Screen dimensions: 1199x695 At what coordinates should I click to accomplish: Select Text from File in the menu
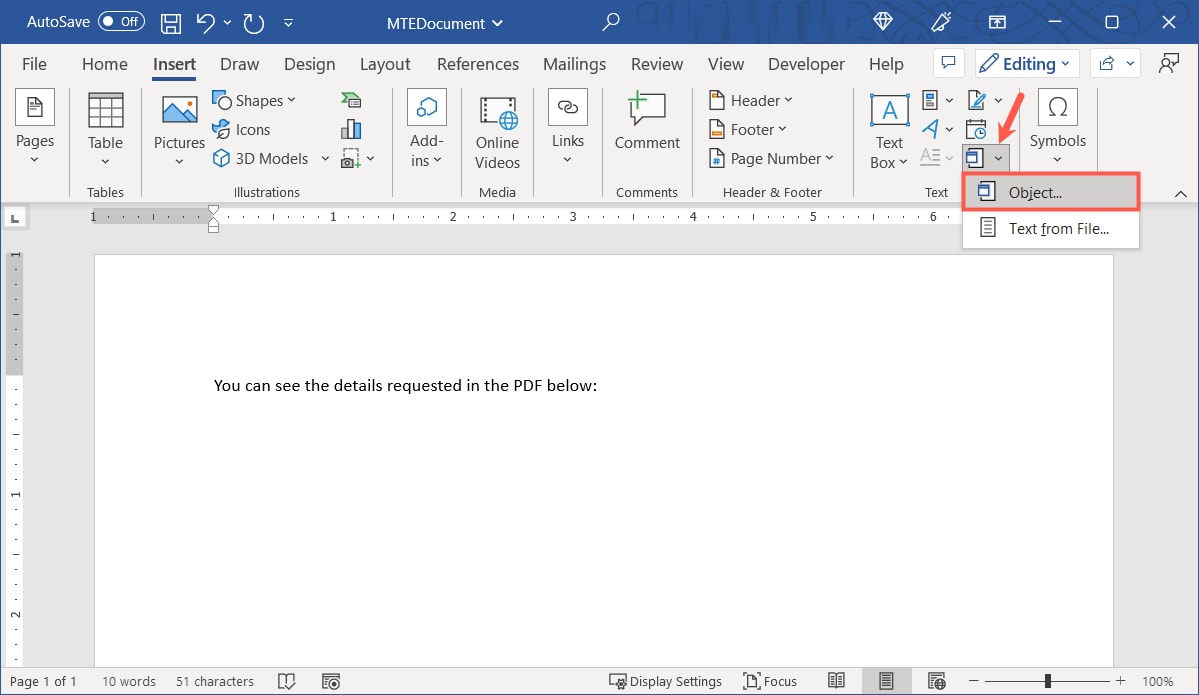[1058, 228]
